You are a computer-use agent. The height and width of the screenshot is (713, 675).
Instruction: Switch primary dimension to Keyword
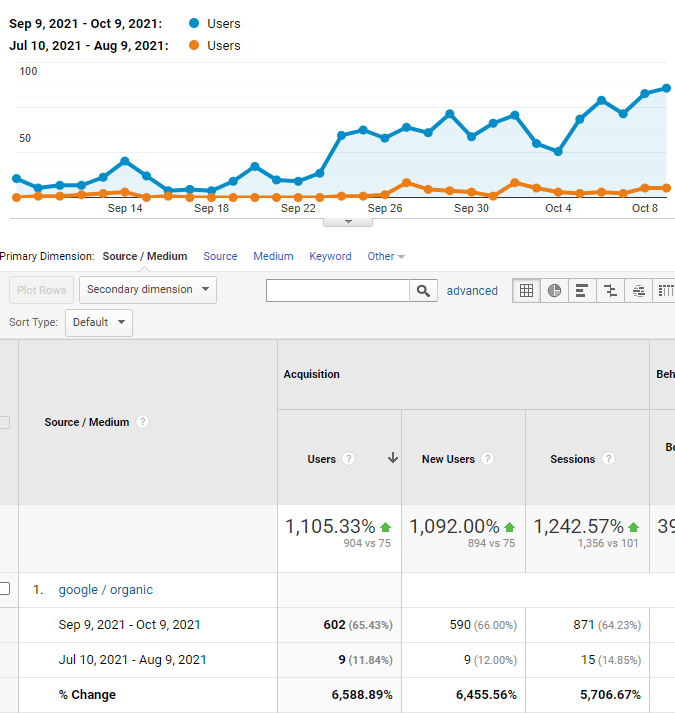click(330, 256)
